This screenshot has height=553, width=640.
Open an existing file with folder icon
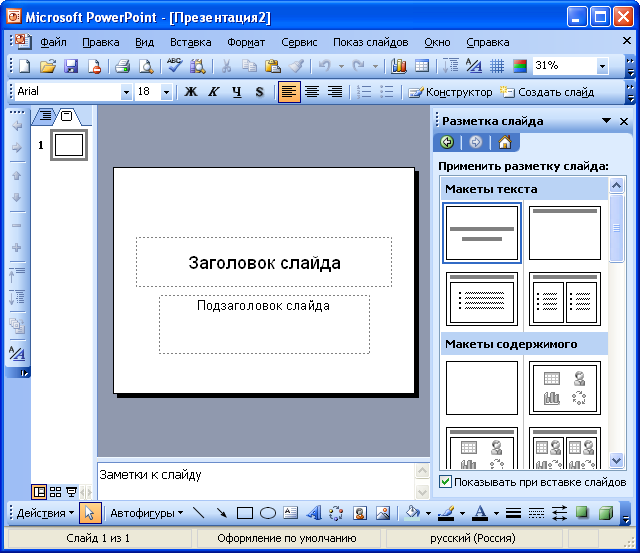coord(48,66)
